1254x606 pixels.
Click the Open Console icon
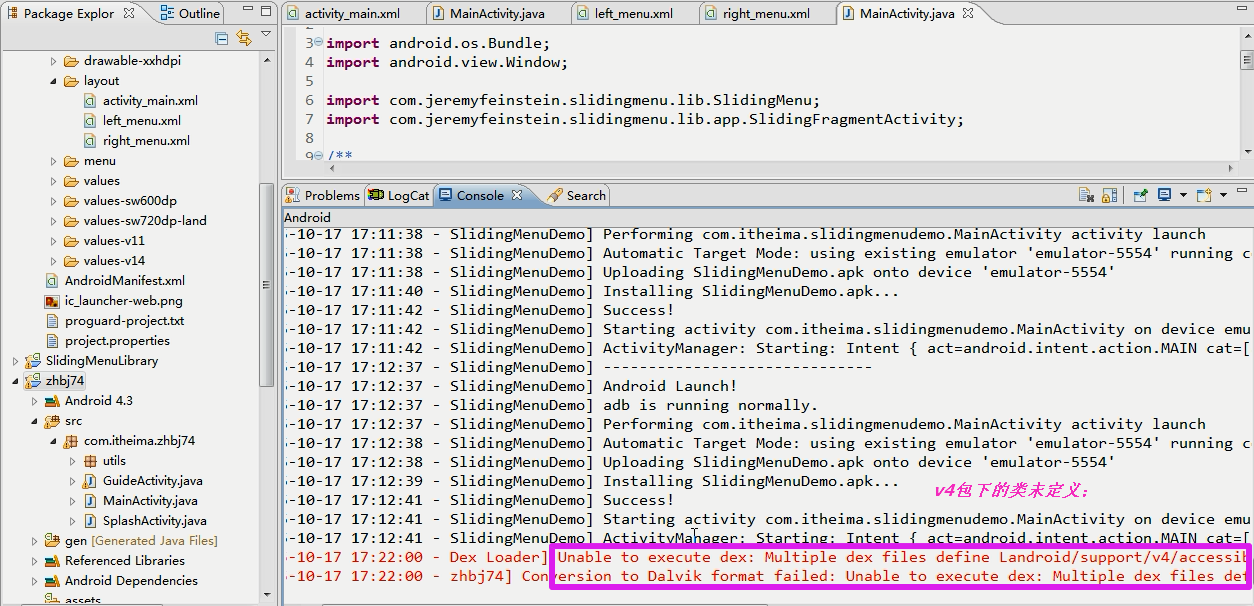[x=1205, y=196]
